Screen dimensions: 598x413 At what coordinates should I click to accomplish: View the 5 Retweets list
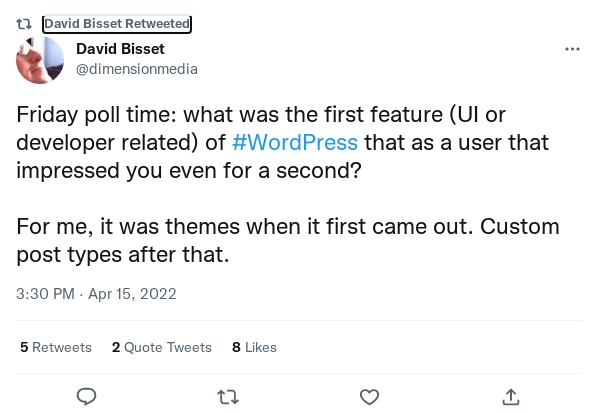click(x=56, y=347)
